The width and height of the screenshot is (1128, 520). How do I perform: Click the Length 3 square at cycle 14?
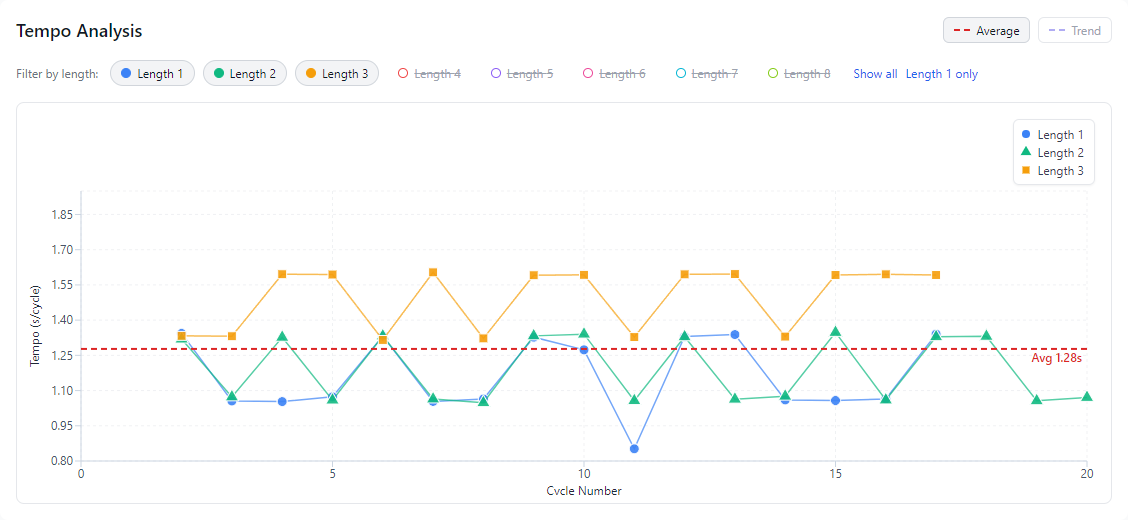pyautogui.click(x=785, y=337)
